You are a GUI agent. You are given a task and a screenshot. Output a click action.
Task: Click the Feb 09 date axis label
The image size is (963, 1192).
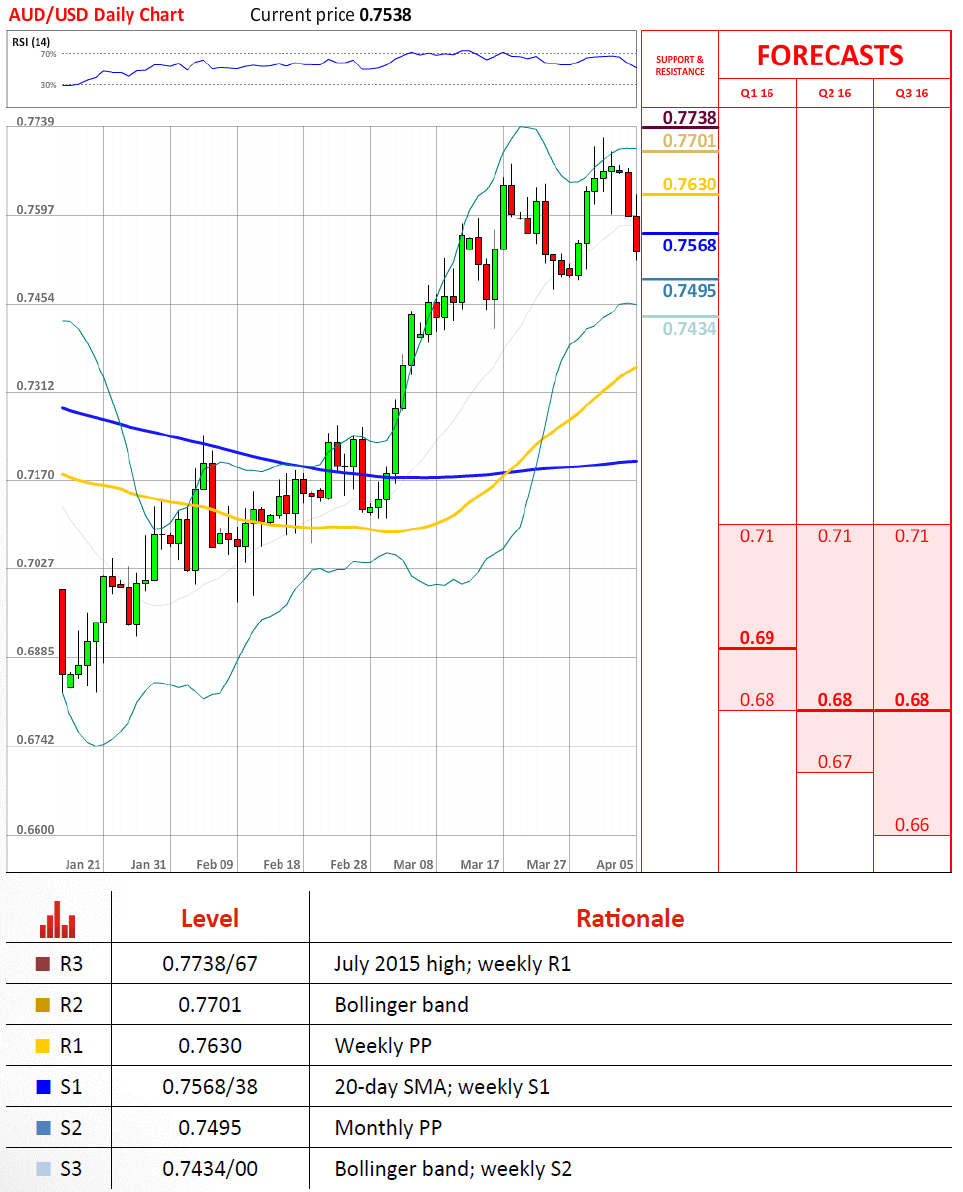coord(215,864)
